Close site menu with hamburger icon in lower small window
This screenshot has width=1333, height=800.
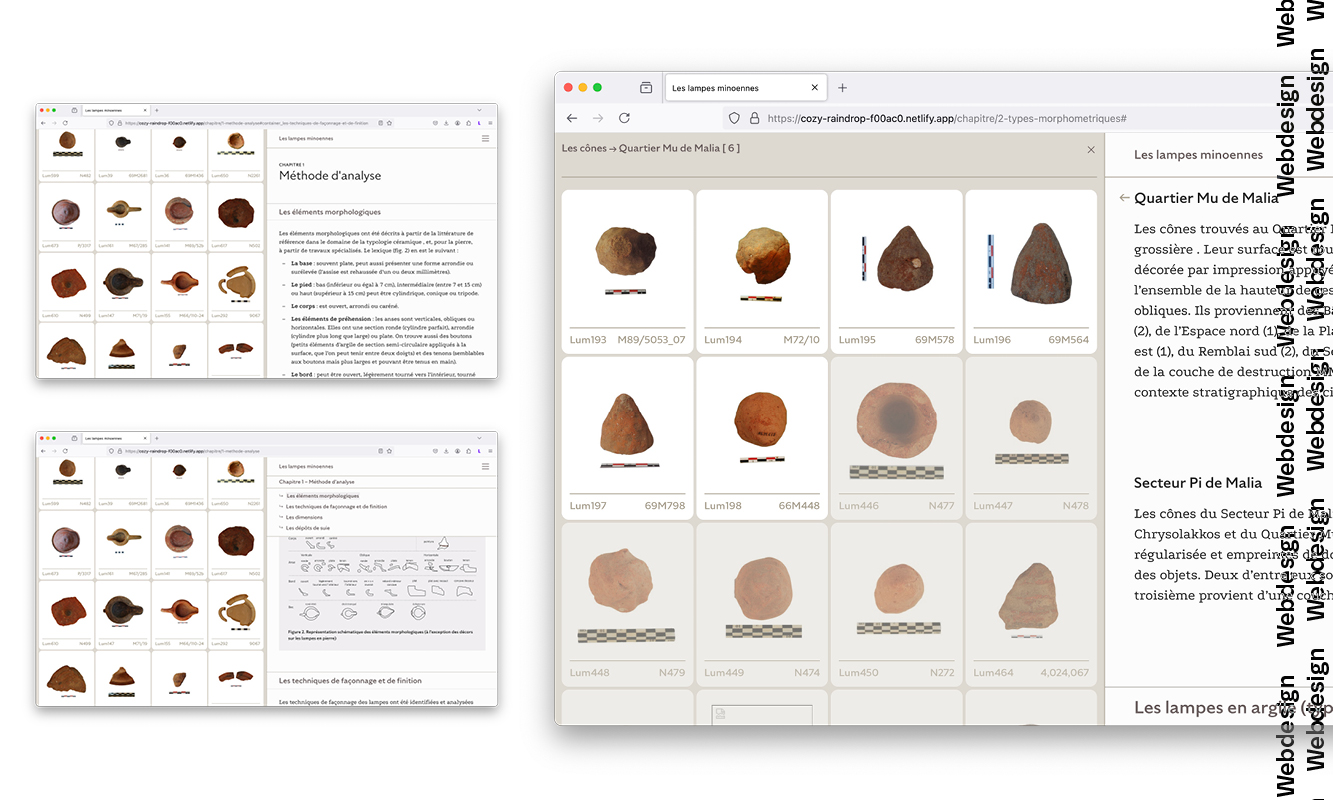[x=485, y=466]
